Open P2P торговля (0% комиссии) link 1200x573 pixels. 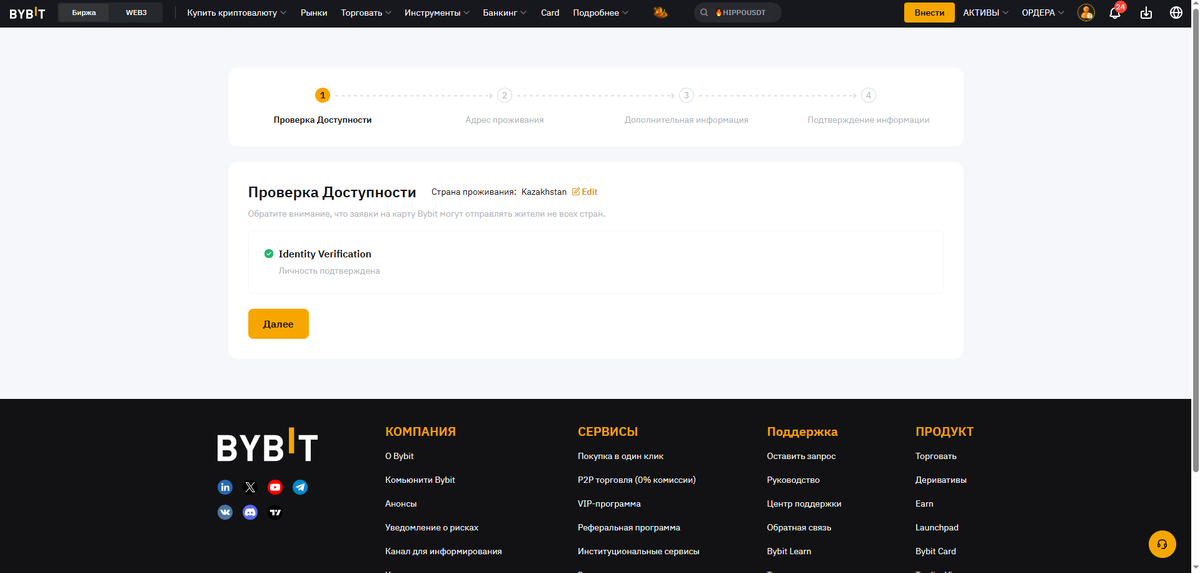[x=637, y=480]
